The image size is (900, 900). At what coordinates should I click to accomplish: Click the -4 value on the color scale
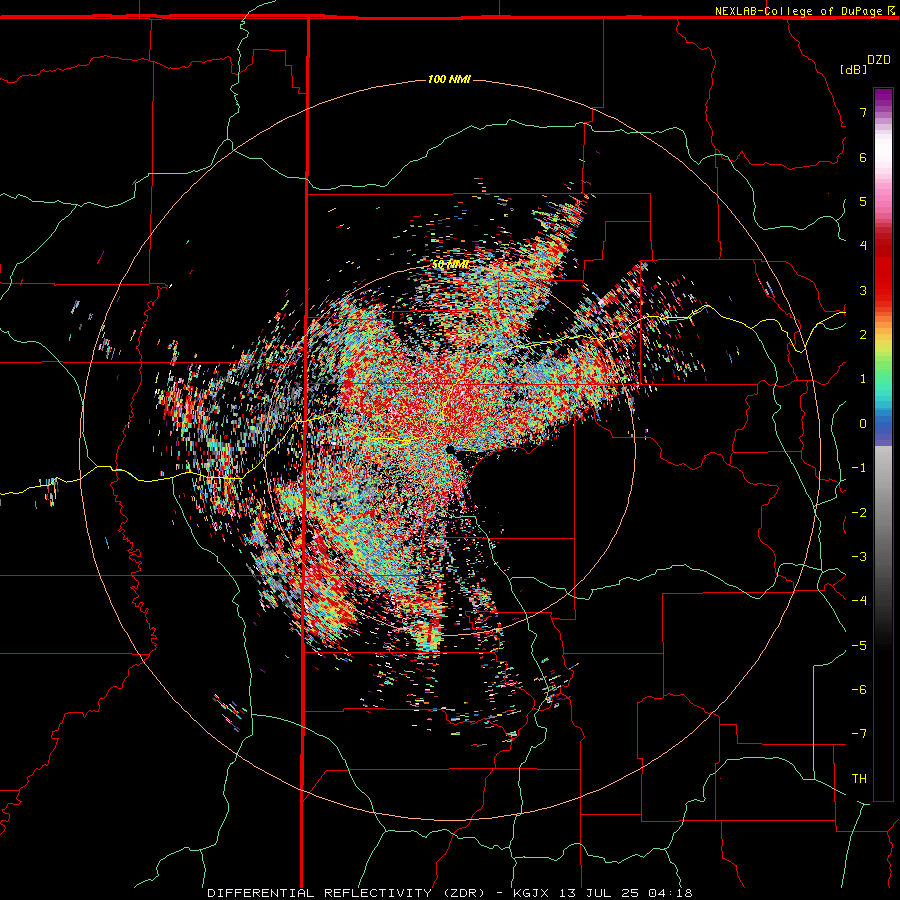859,601
